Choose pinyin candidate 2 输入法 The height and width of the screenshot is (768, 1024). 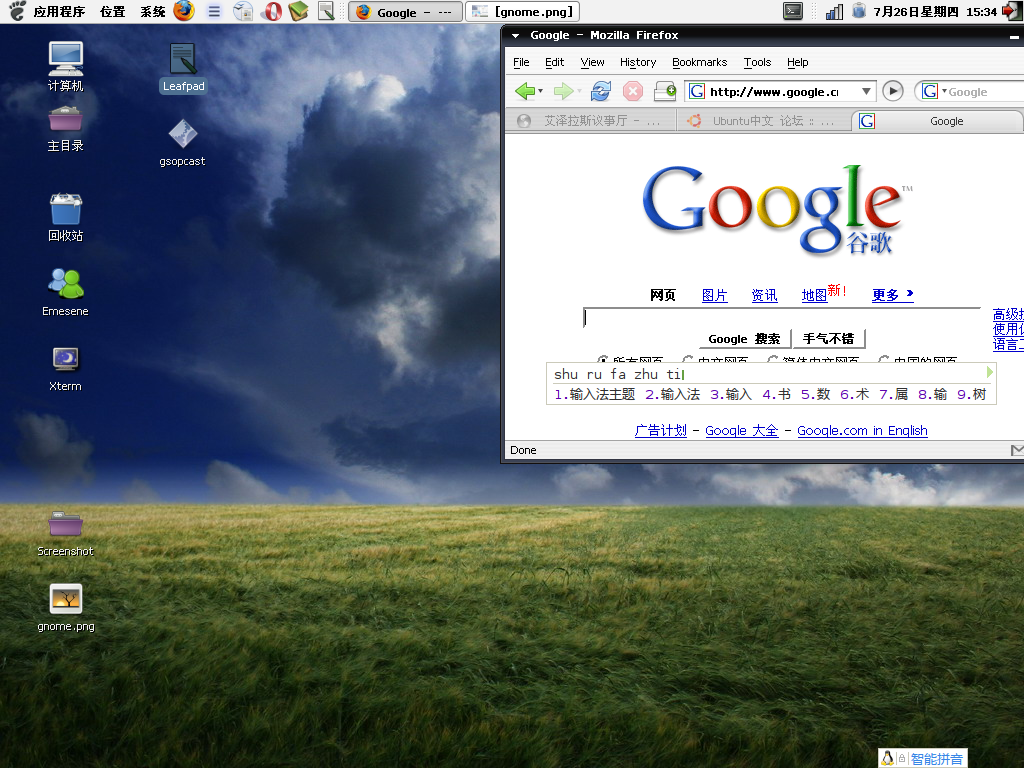click(673, 394)
